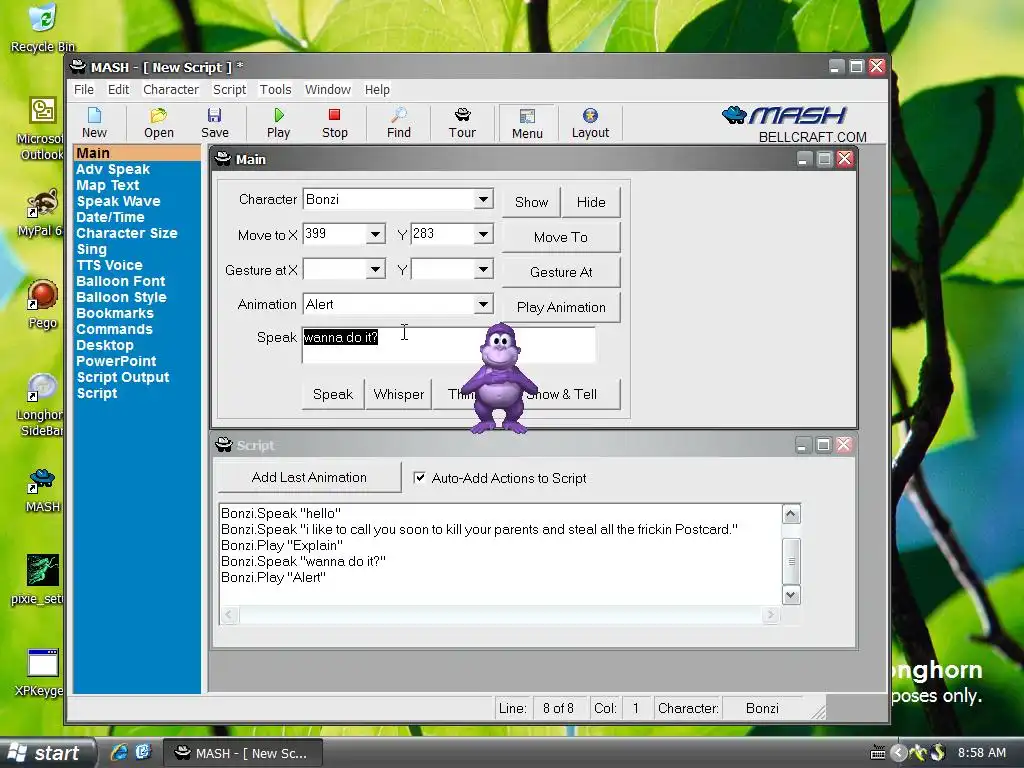Click the Outlook quick launch icon
Image resolution: width=1024 pixels, height=768 pixels.
pyautogui.click(x=143, y=752)
